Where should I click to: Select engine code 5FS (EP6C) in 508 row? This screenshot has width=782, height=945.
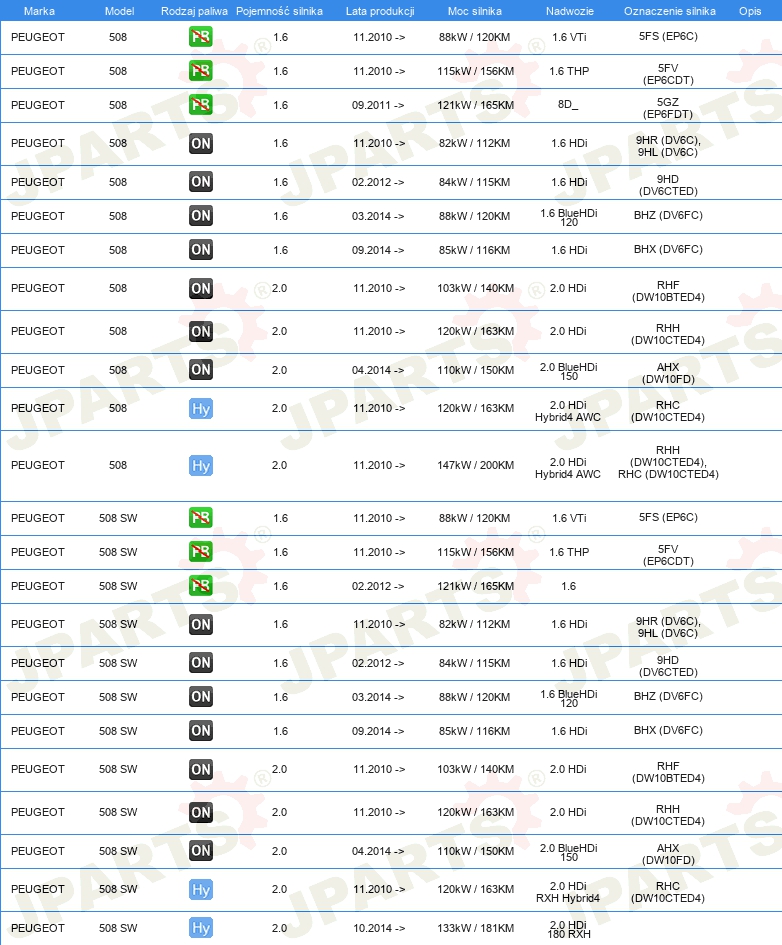668,36
